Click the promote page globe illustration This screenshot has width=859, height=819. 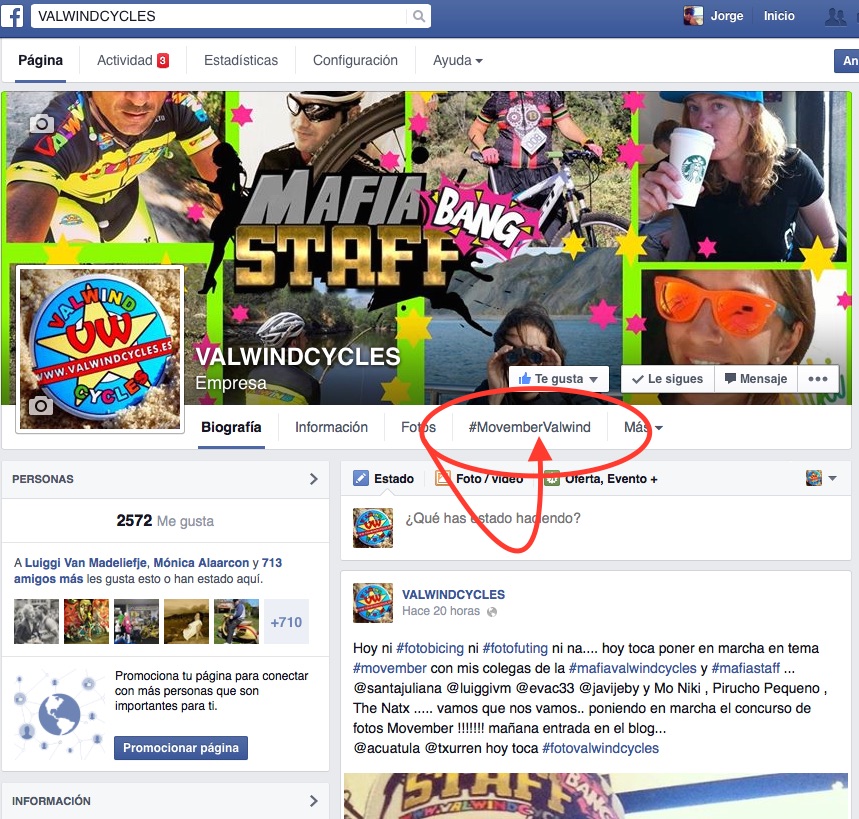coord(59,715)
